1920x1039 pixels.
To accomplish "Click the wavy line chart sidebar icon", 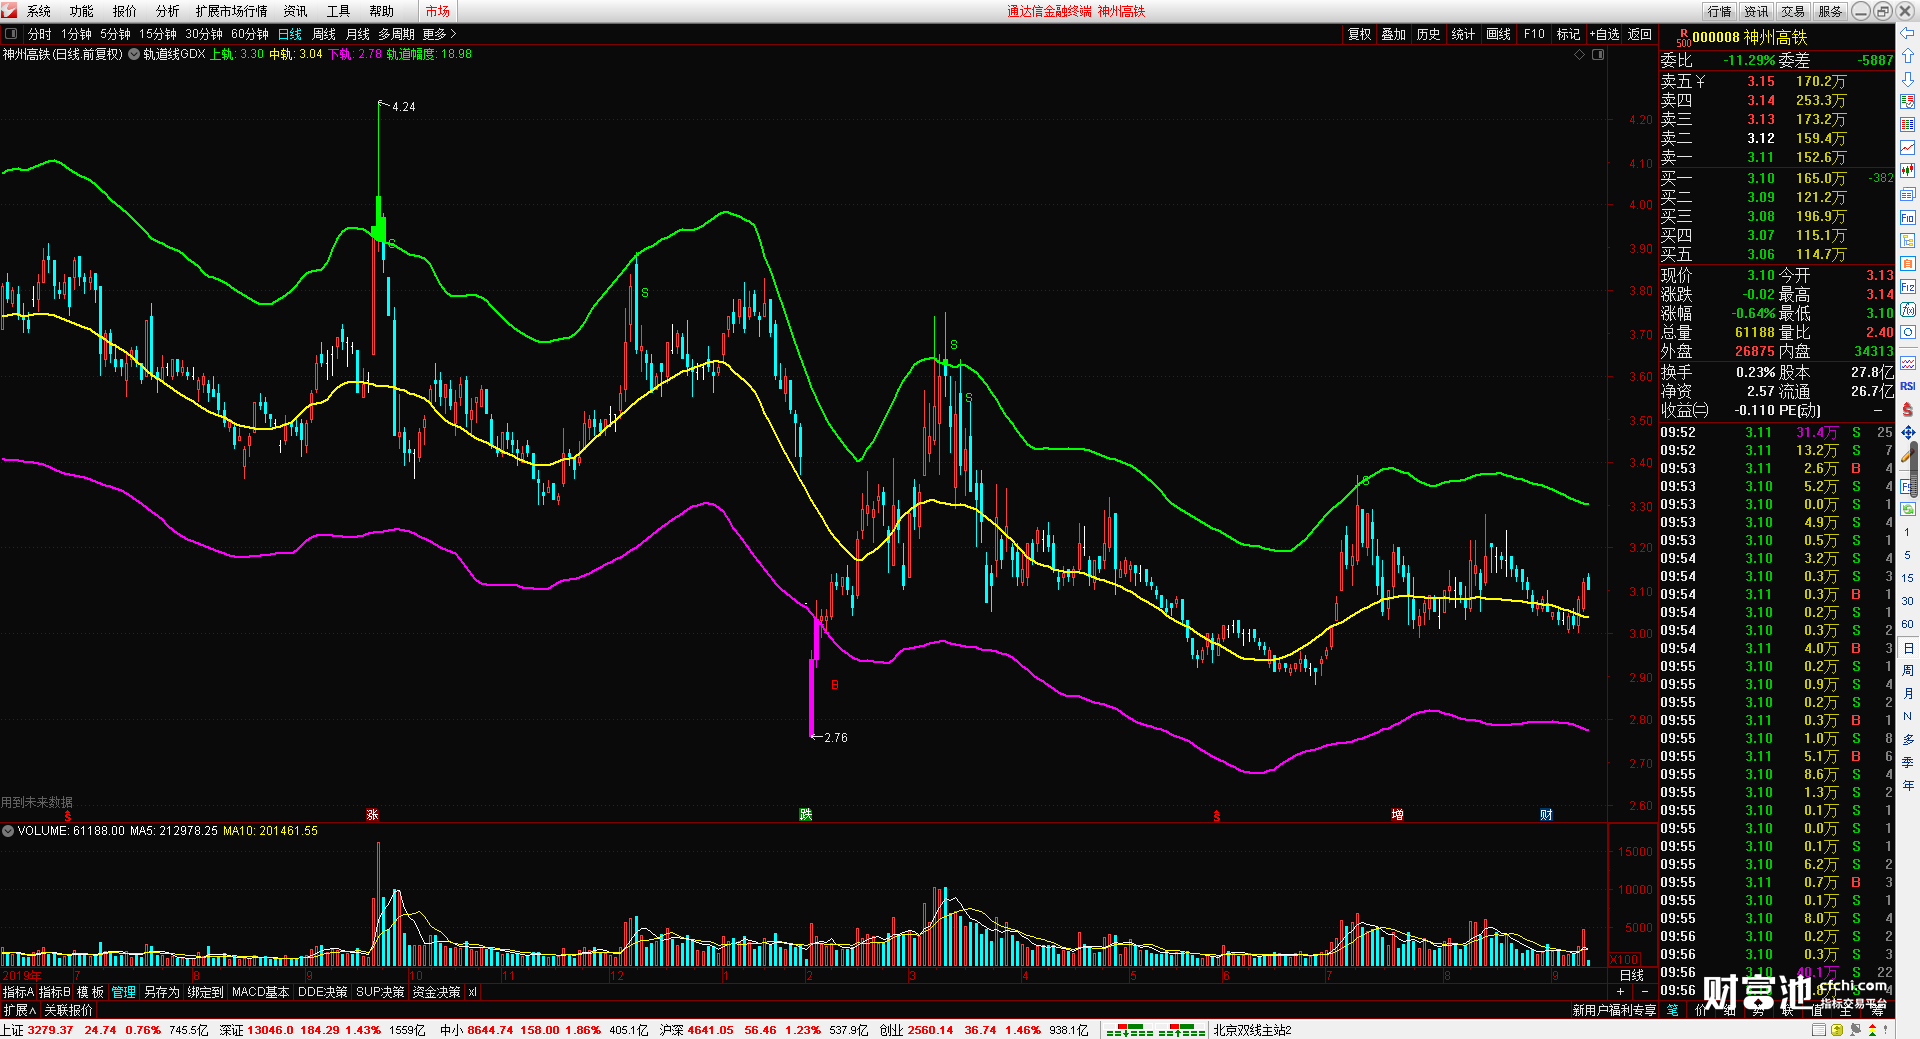I will click(x=1907, y=362).
